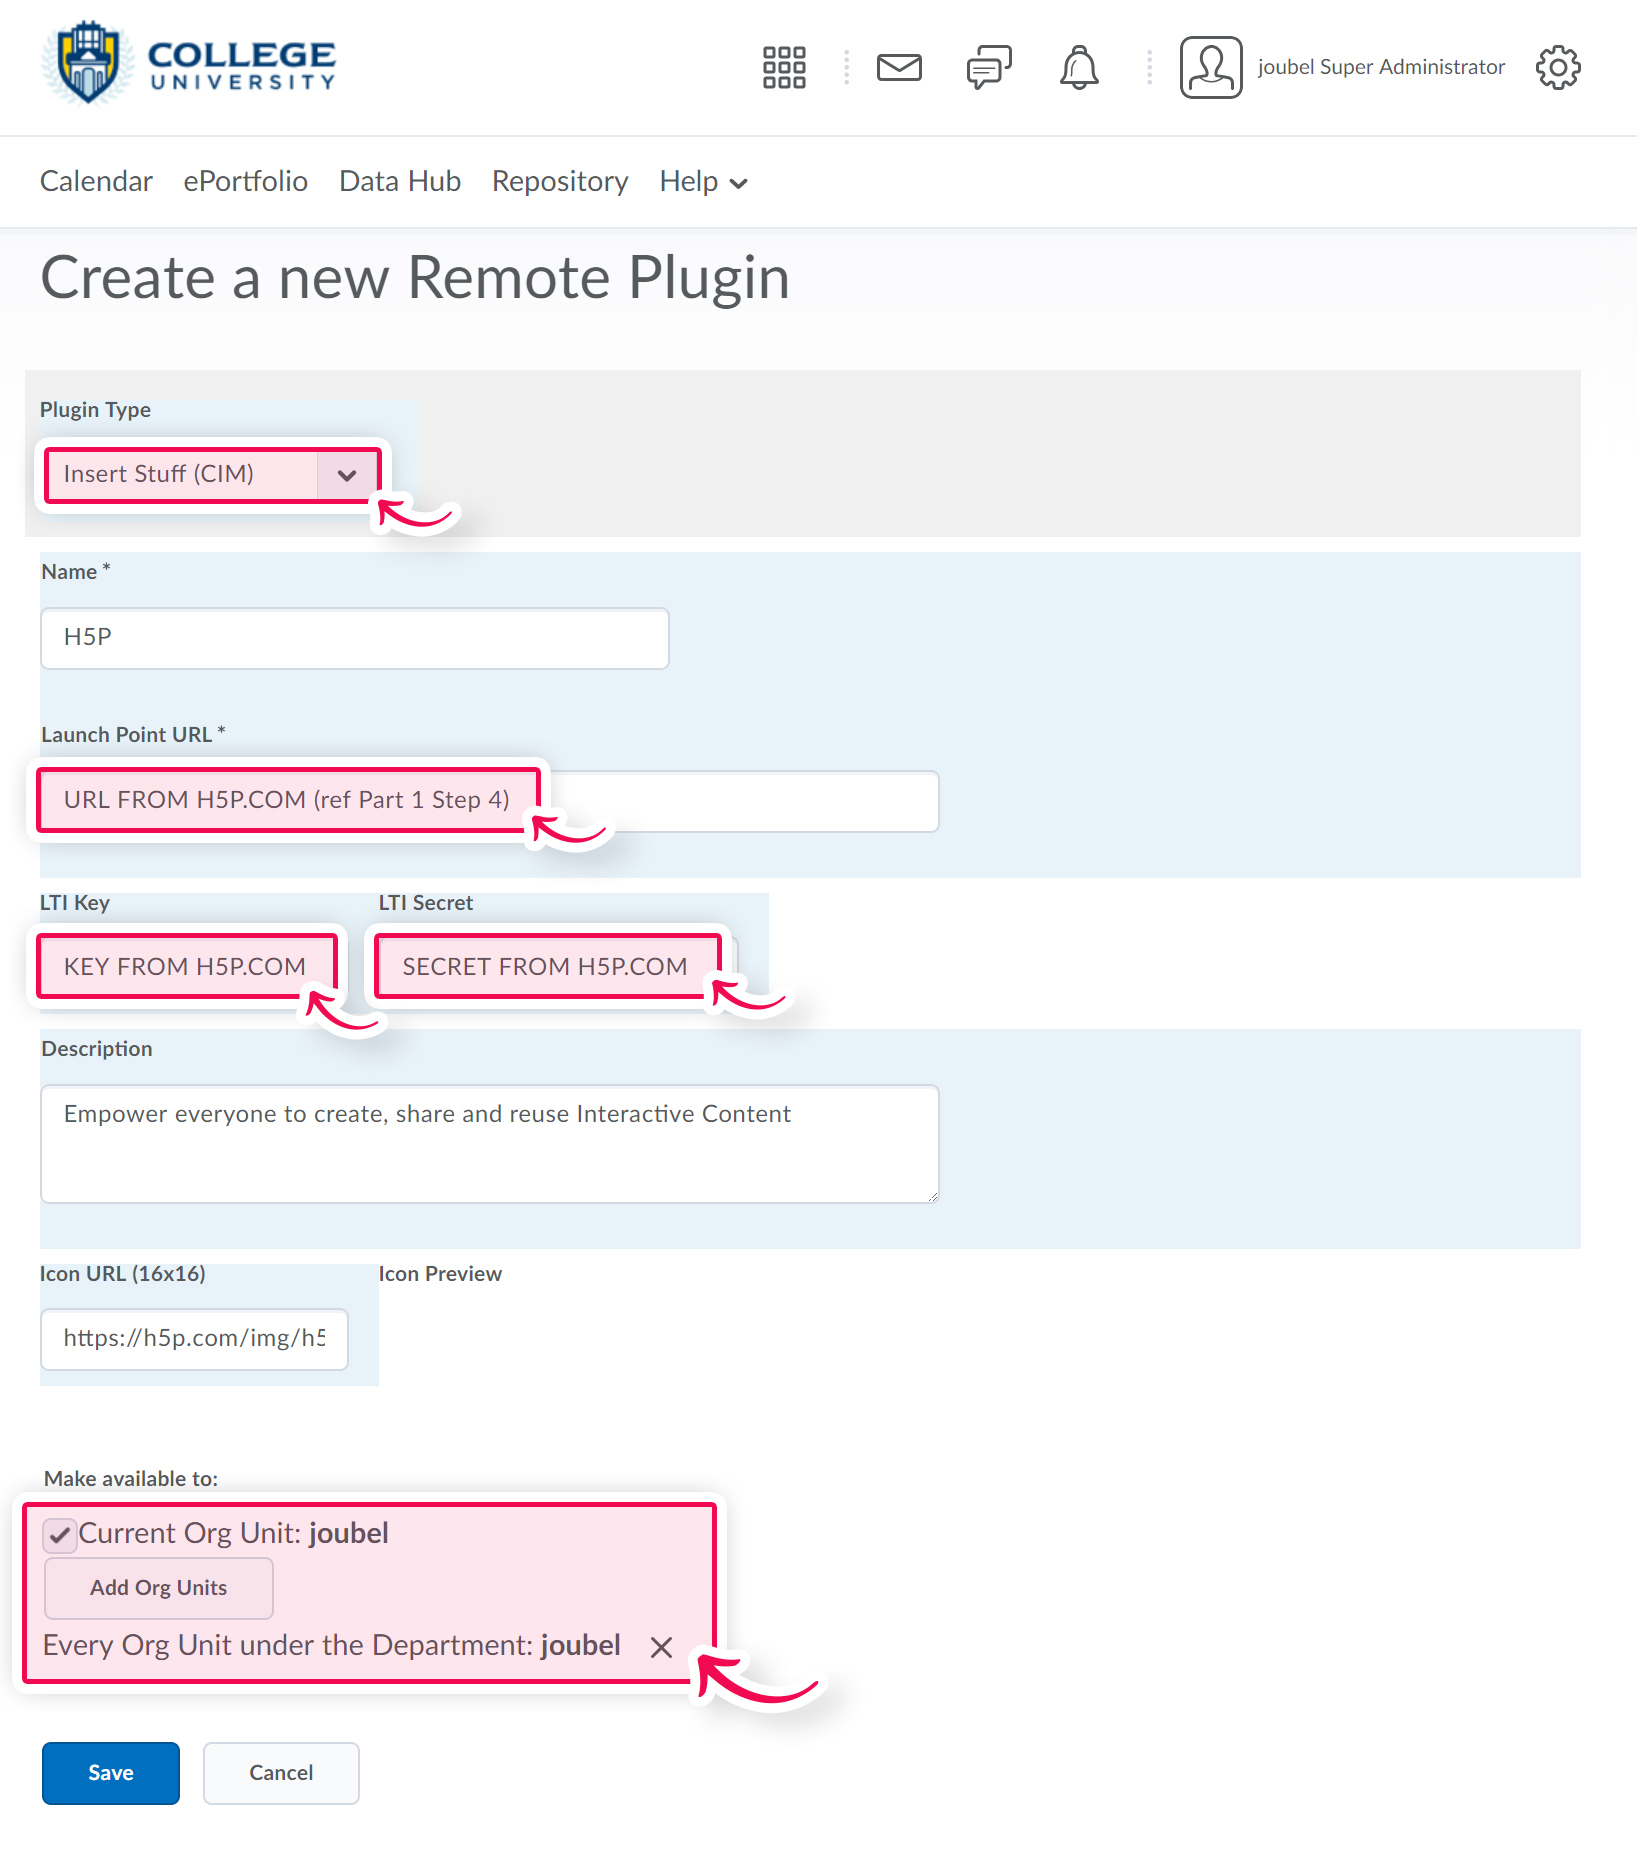Screen dimensions: 1637x1859
Task: Switch to the Data Hub section
Action: point(399,181)
